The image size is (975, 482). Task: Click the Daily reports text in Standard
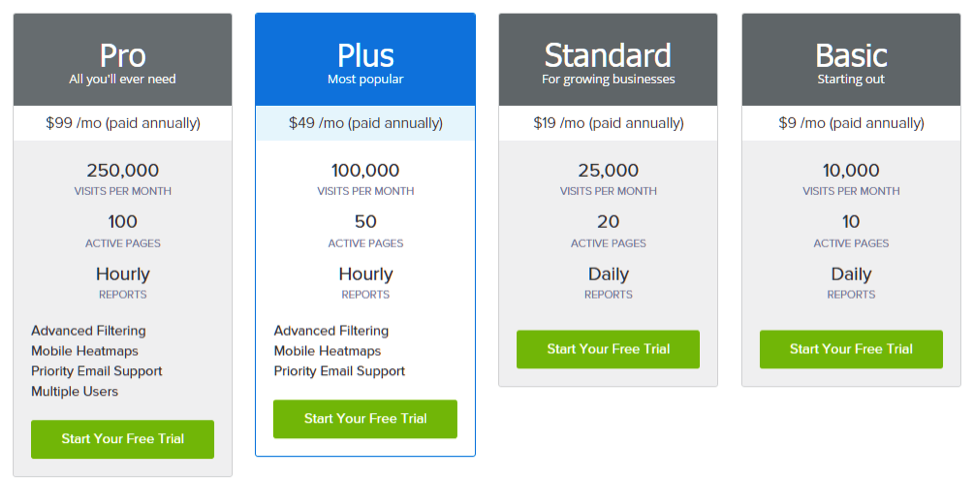[608, 274]
